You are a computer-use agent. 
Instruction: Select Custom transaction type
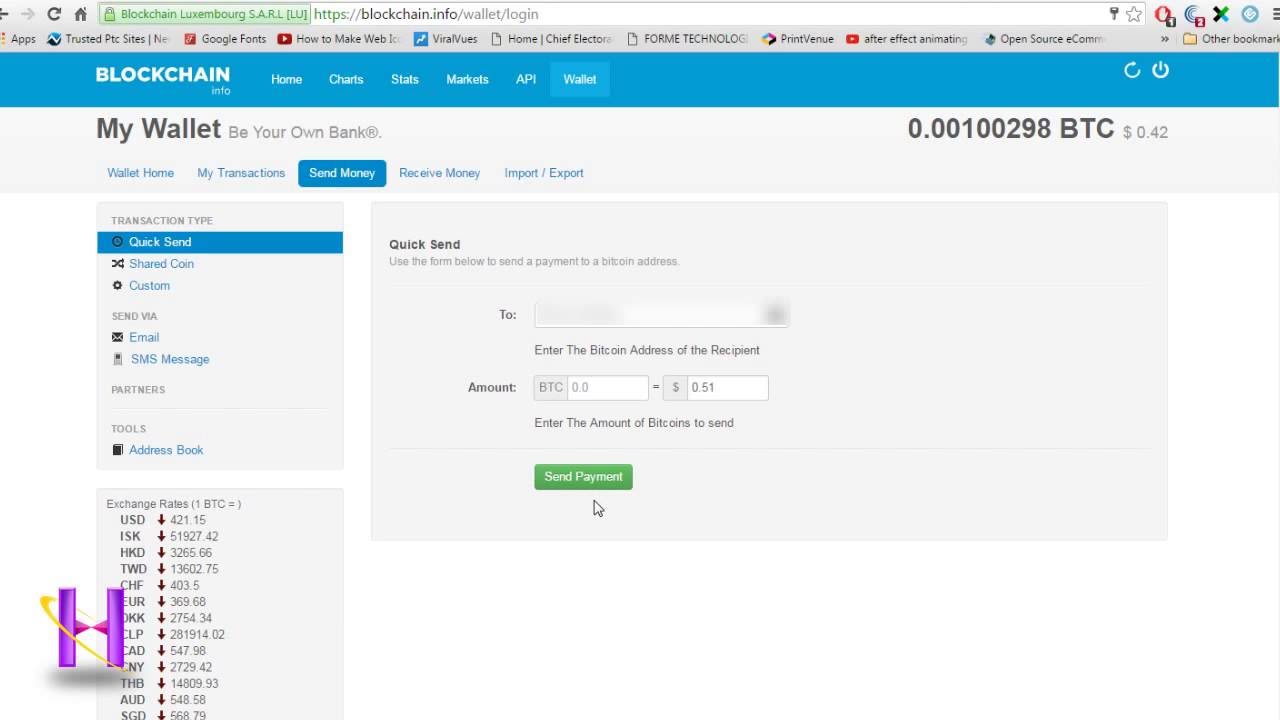[x=149, y=286]
